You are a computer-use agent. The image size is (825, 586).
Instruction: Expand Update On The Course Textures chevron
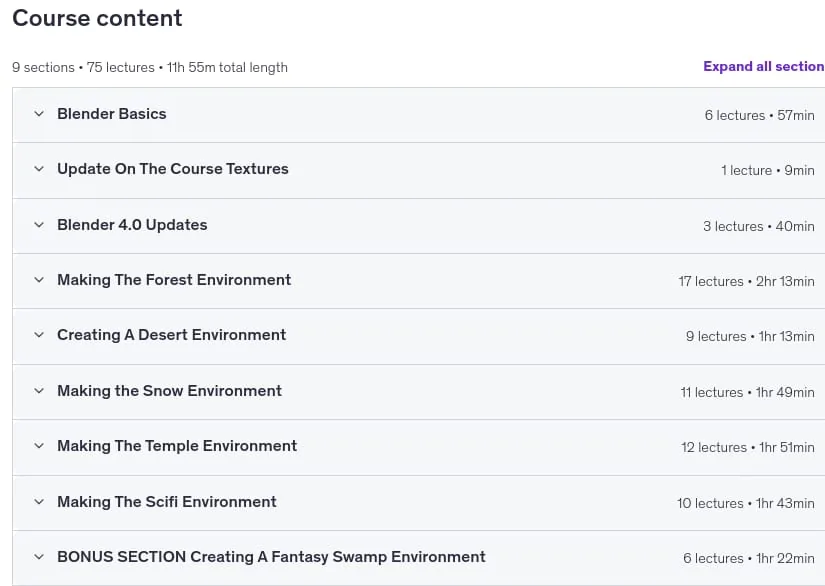coord(39,169)
